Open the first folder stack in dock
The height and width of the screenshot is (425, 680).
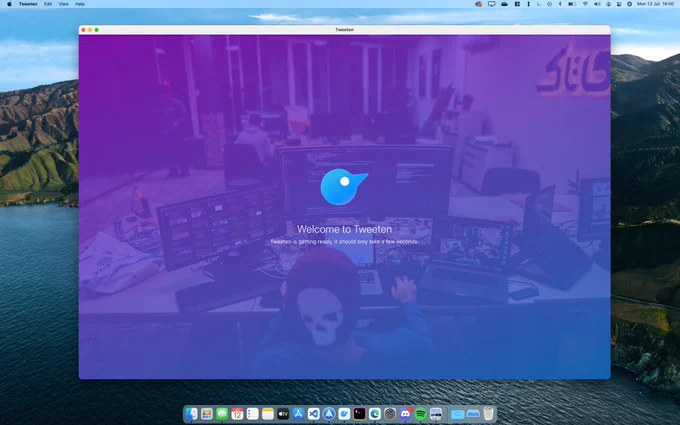pos(457,414)
